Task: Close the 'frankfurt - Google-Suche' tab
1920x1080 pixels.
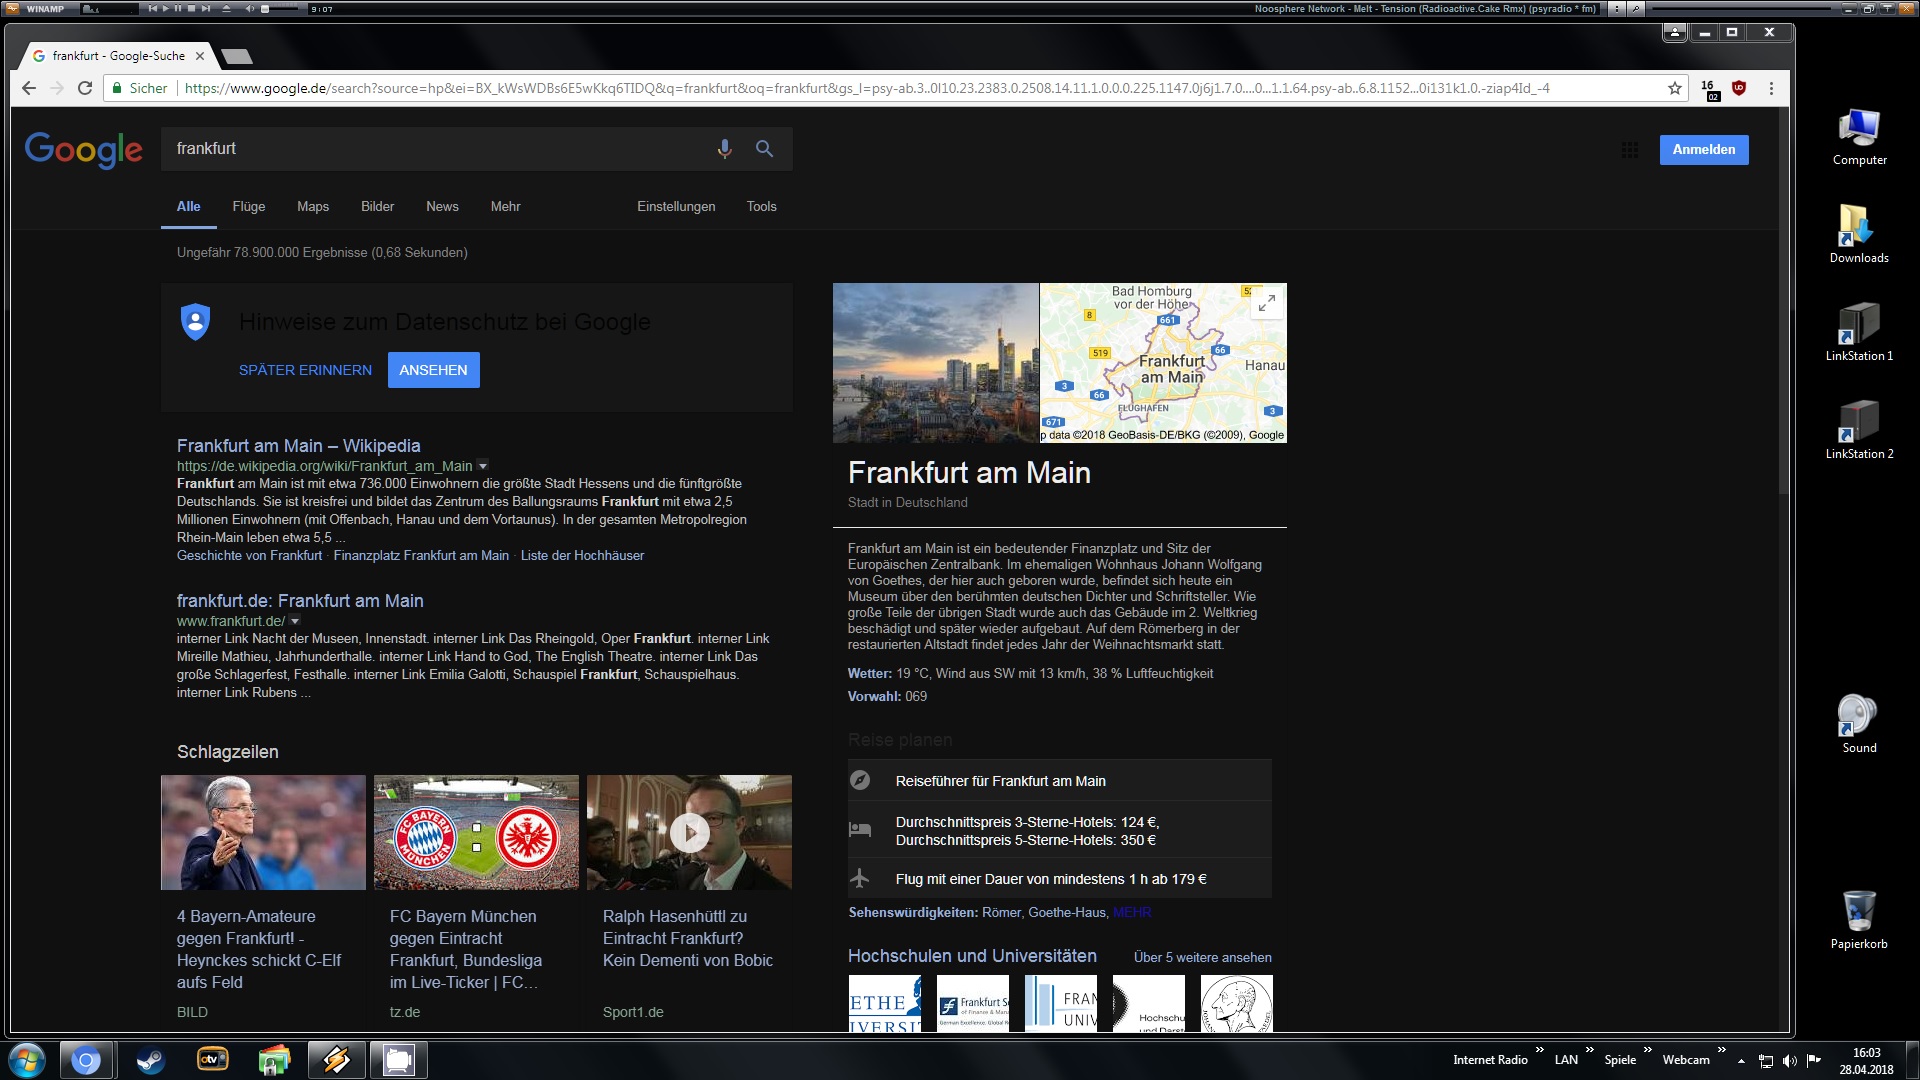Action: (x=200, y=56)
